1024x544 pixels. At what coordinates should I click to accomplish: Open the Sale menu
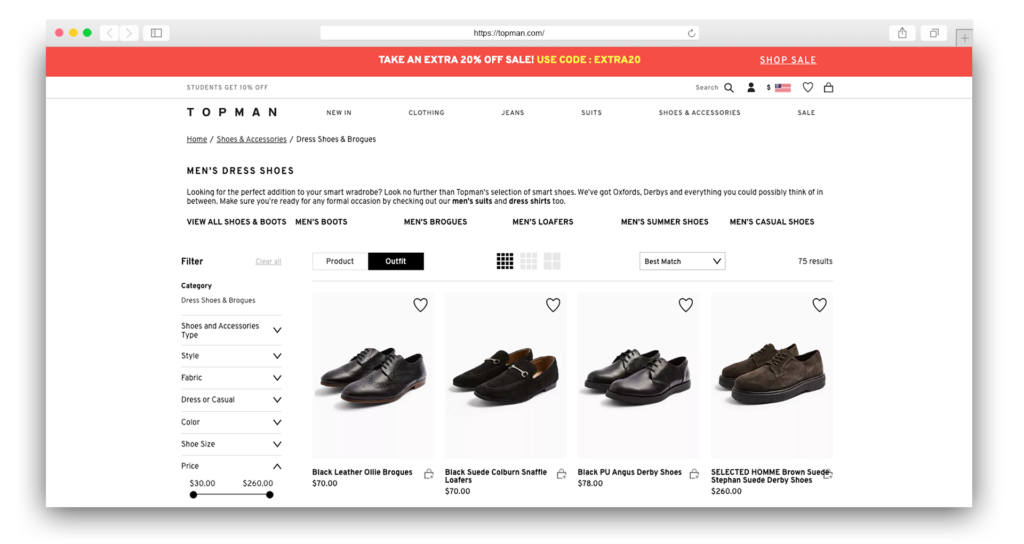[806, 113]
